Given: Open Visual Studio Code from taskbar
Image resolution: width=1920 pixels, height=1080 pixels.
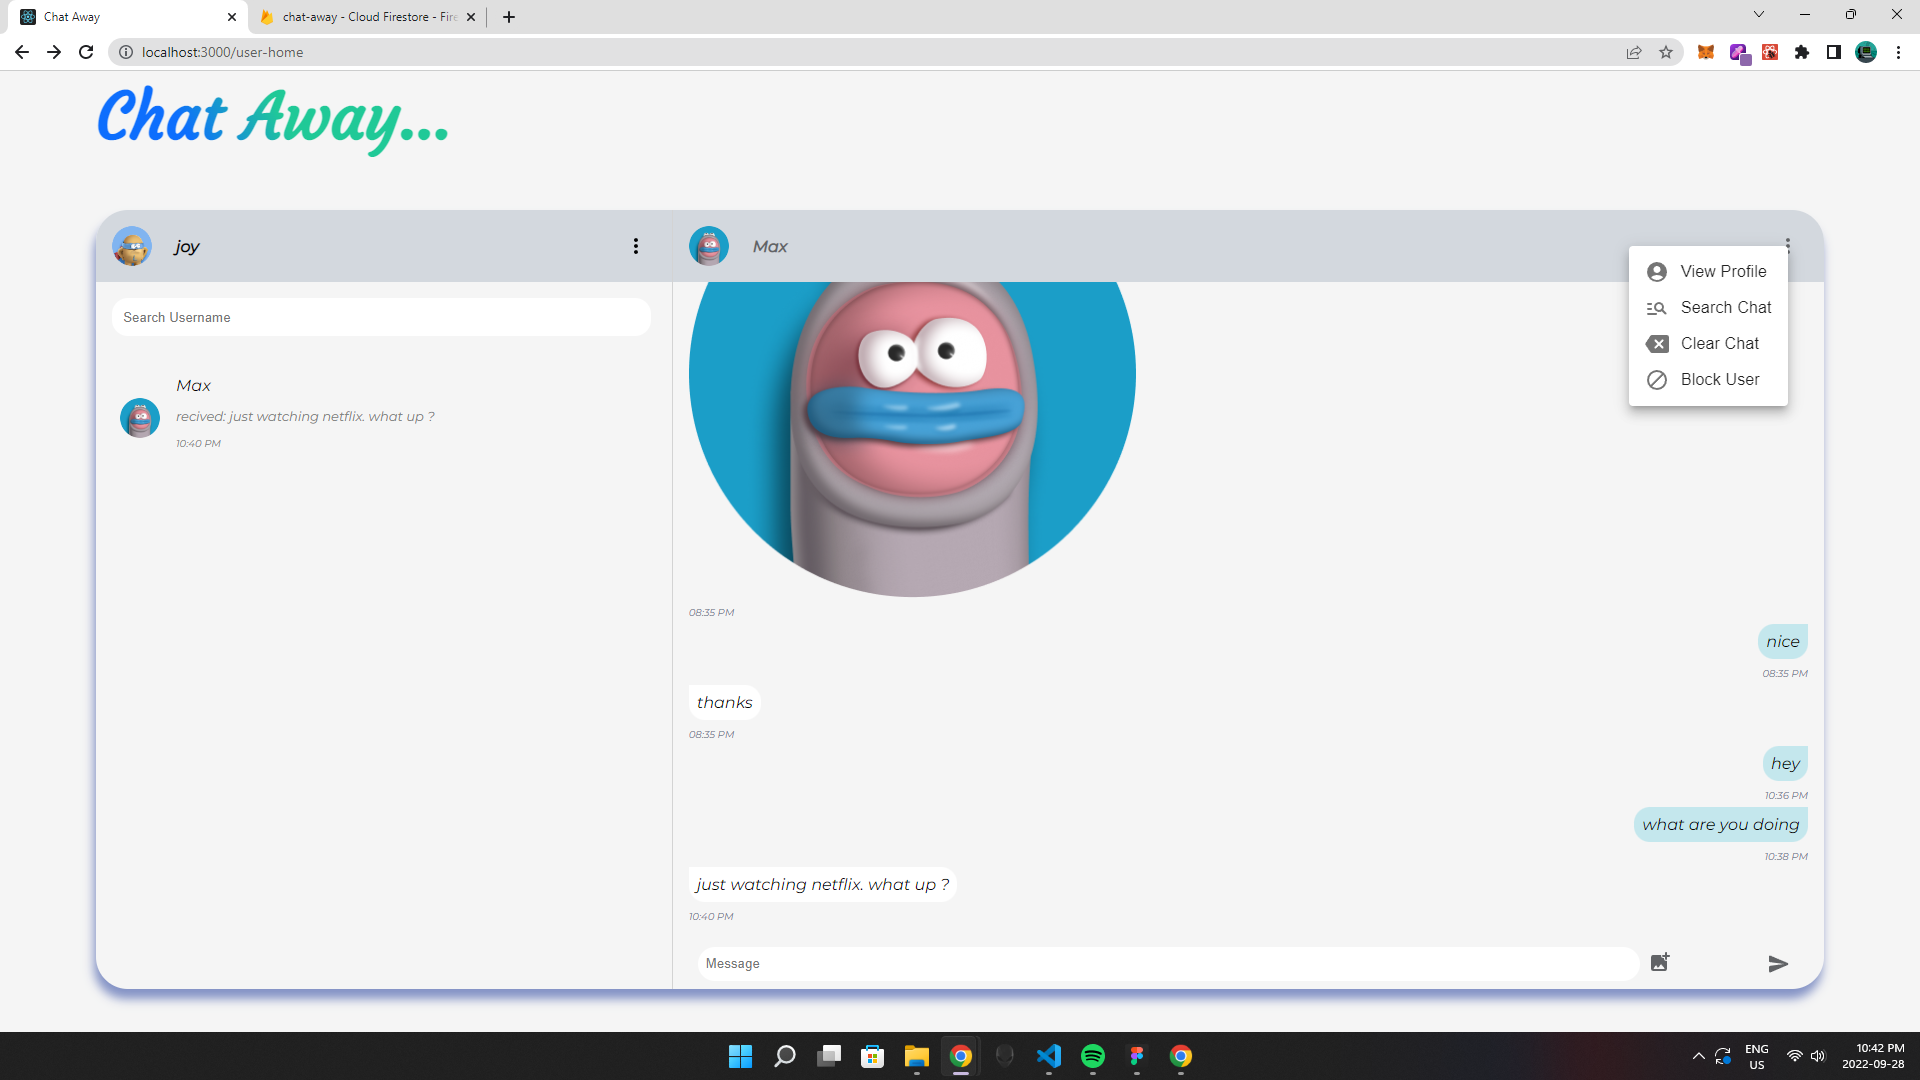Looking at the screenshot, I should tap(1049, 1056).
